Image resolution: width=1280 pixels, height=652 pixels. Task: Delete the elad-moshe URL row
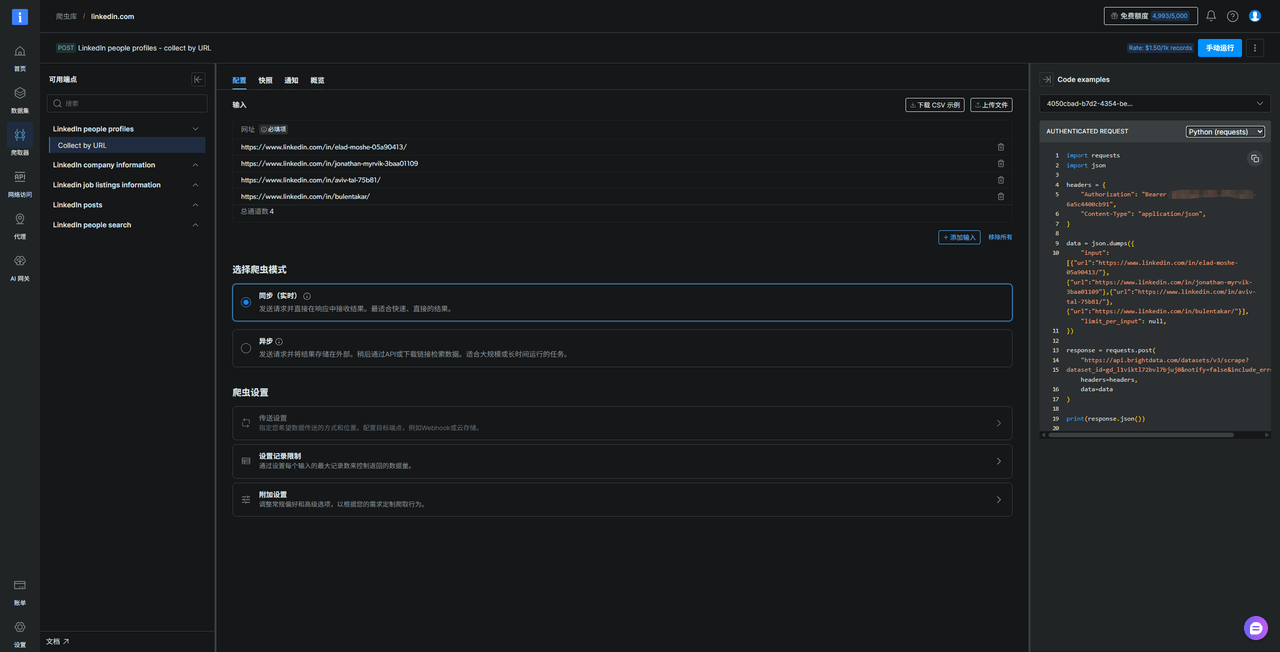click(1001, 147)
